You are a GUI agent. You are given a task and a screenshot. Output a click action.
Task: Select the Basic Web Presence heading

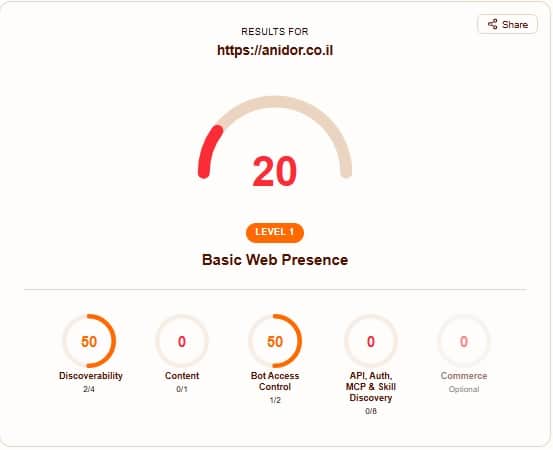pyautogui.click(x=275, y=260)
